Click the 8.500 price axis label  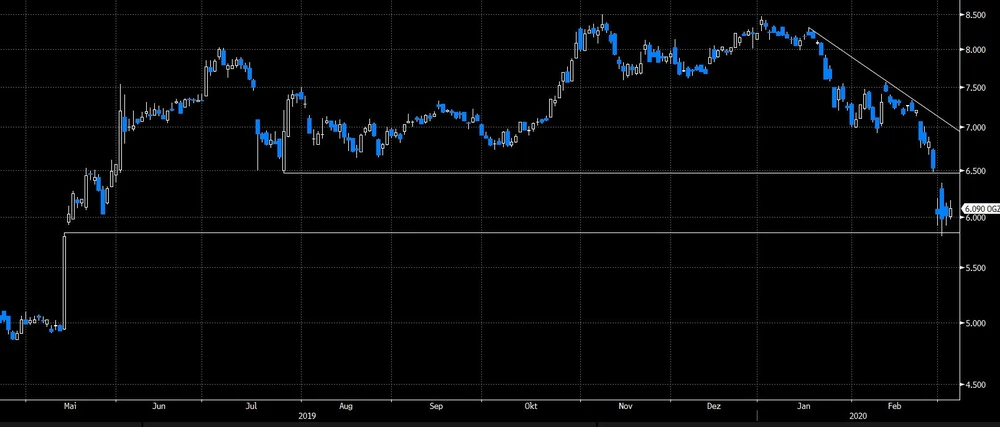click(x=976, y=15)
